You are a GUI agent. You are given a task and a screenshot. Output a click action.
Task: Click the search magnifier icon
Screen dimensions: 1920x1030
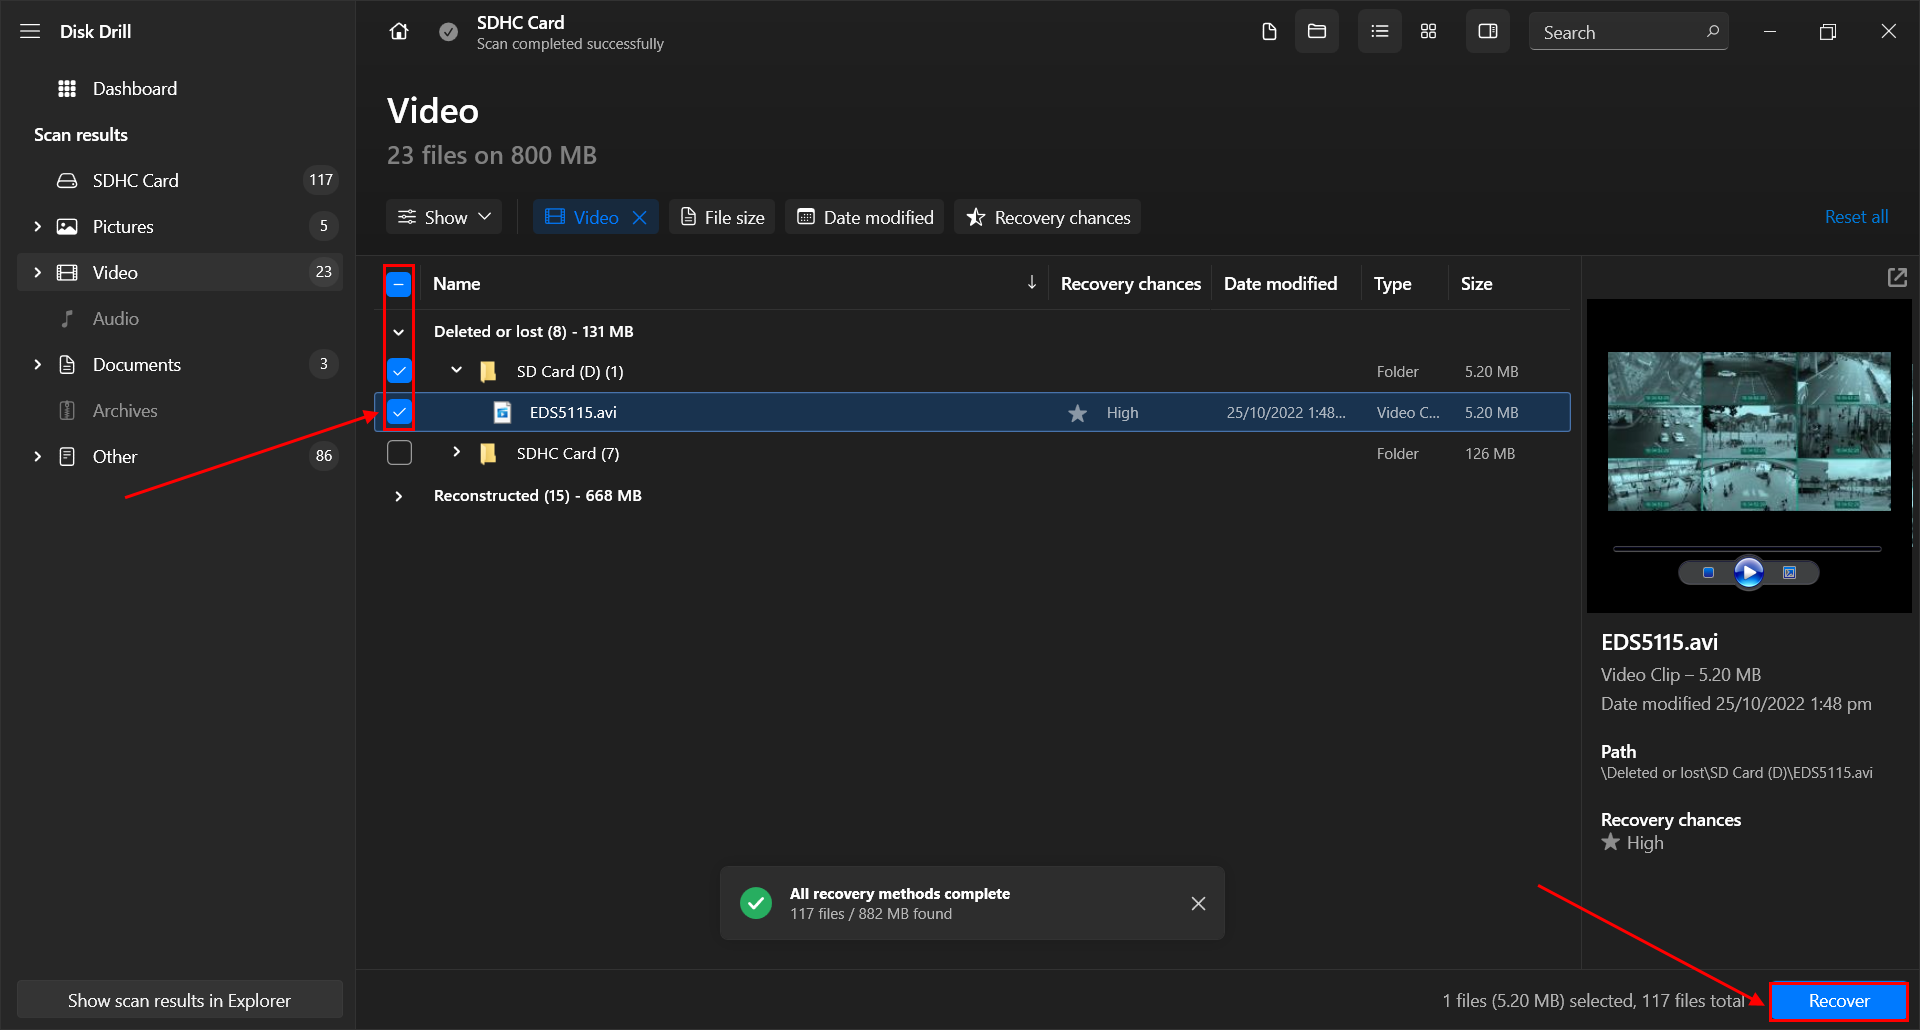(1713, 31)
